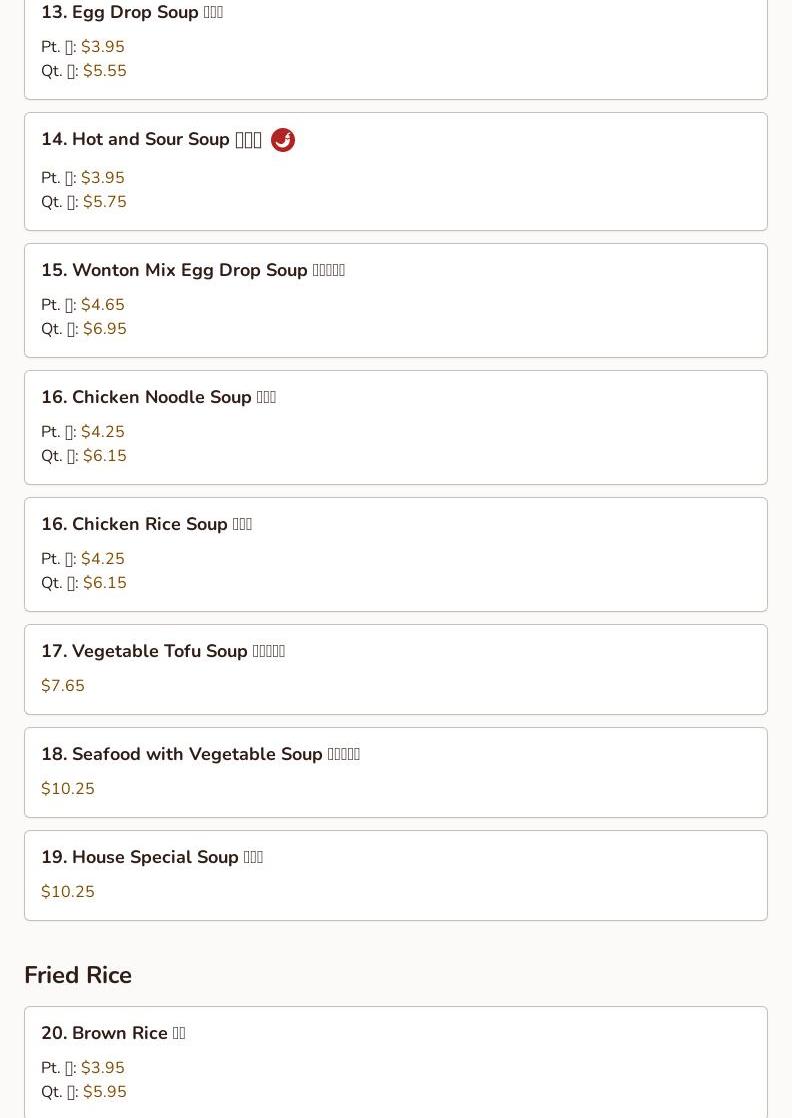This screenshot has height=1118, width=792.
Task: Click Chicken Noodle Soup pint price $4.25
Action: click(x=103, y=432)
